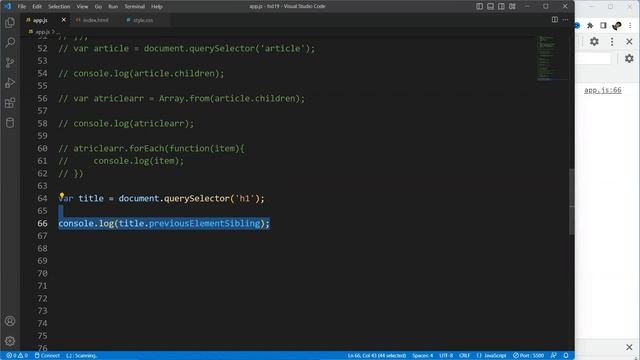Close the DevTools bottom drawer
The width and height of the screenshot is (640, 360).
(629, 347)
